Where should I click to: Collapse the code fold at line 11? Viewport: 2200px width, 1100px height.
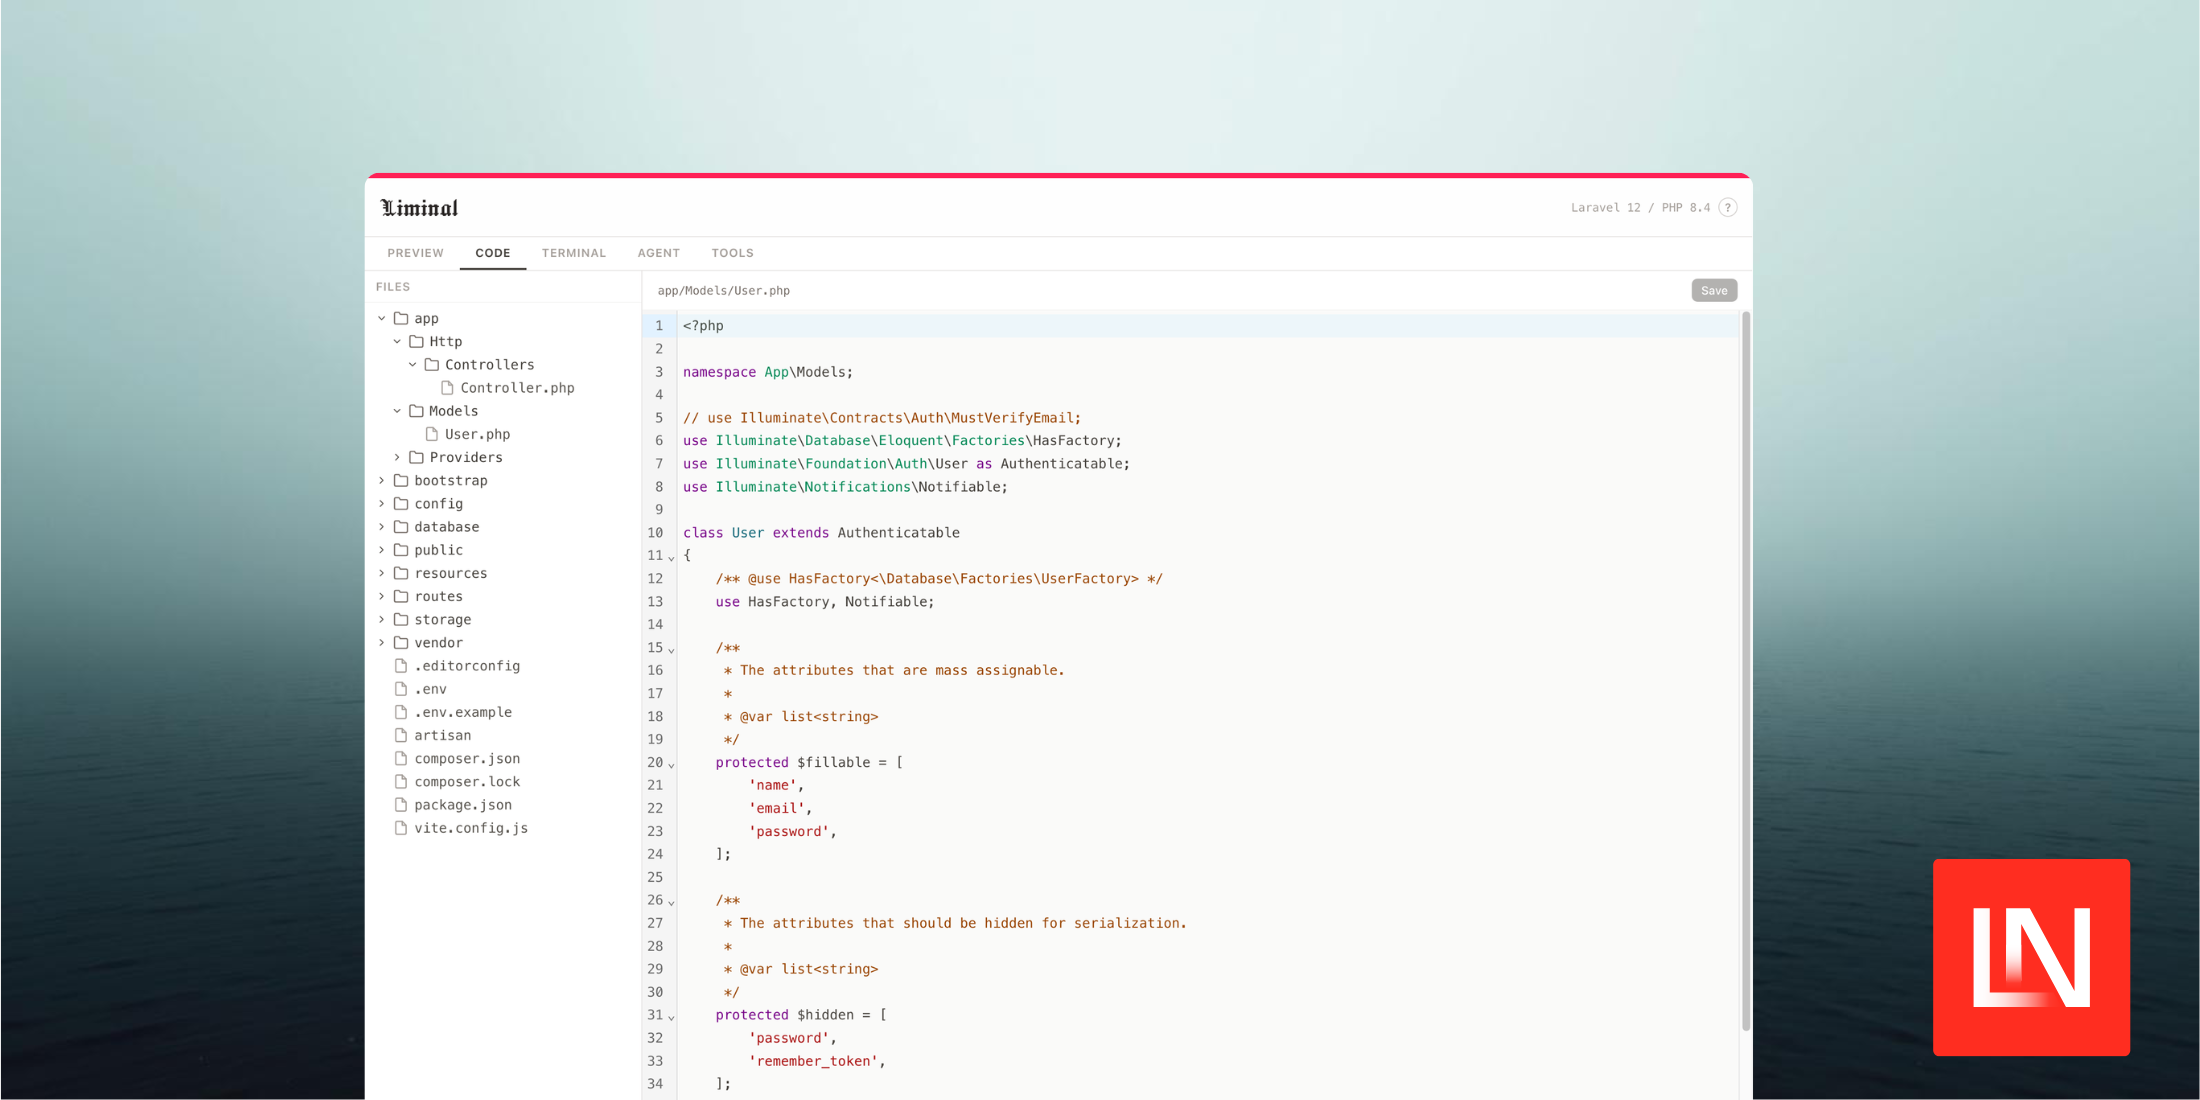click(x=671, y=557)
